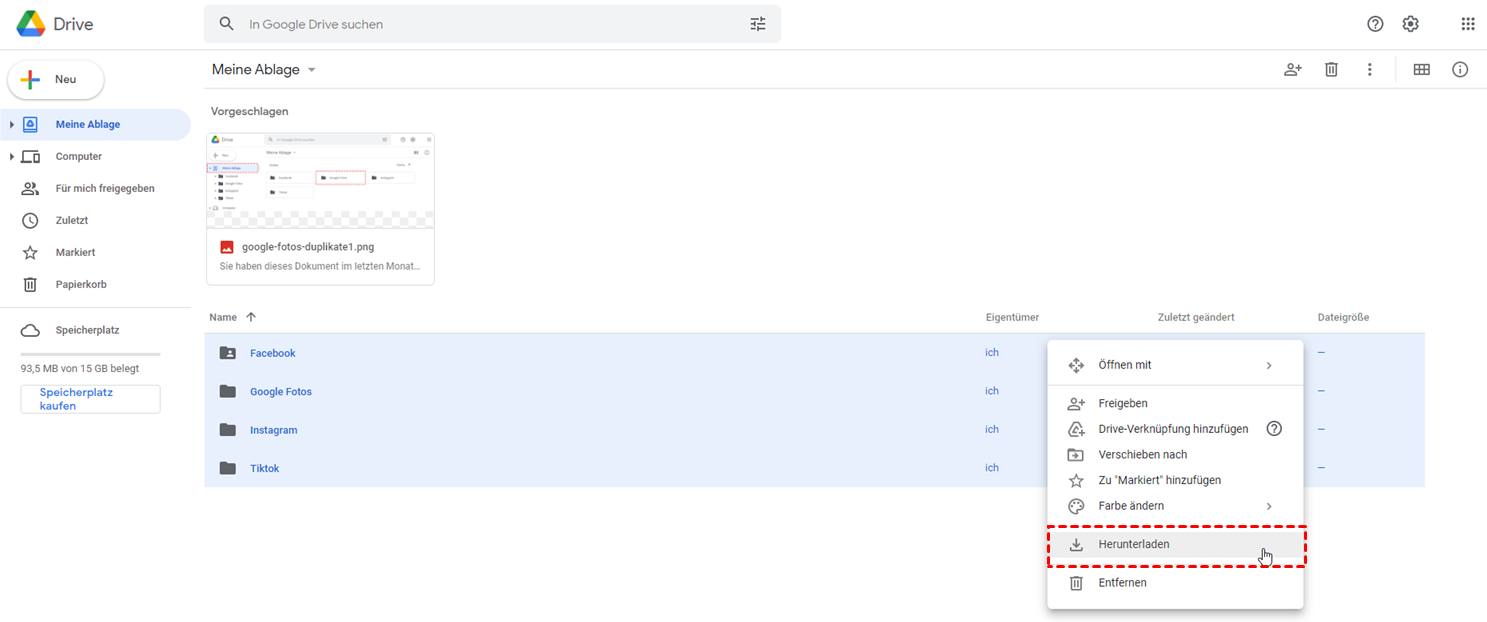The height and width of the screenshot is (622, 1487).
Task: Click the Zuletzt geändert column header
Action: 1196,317
